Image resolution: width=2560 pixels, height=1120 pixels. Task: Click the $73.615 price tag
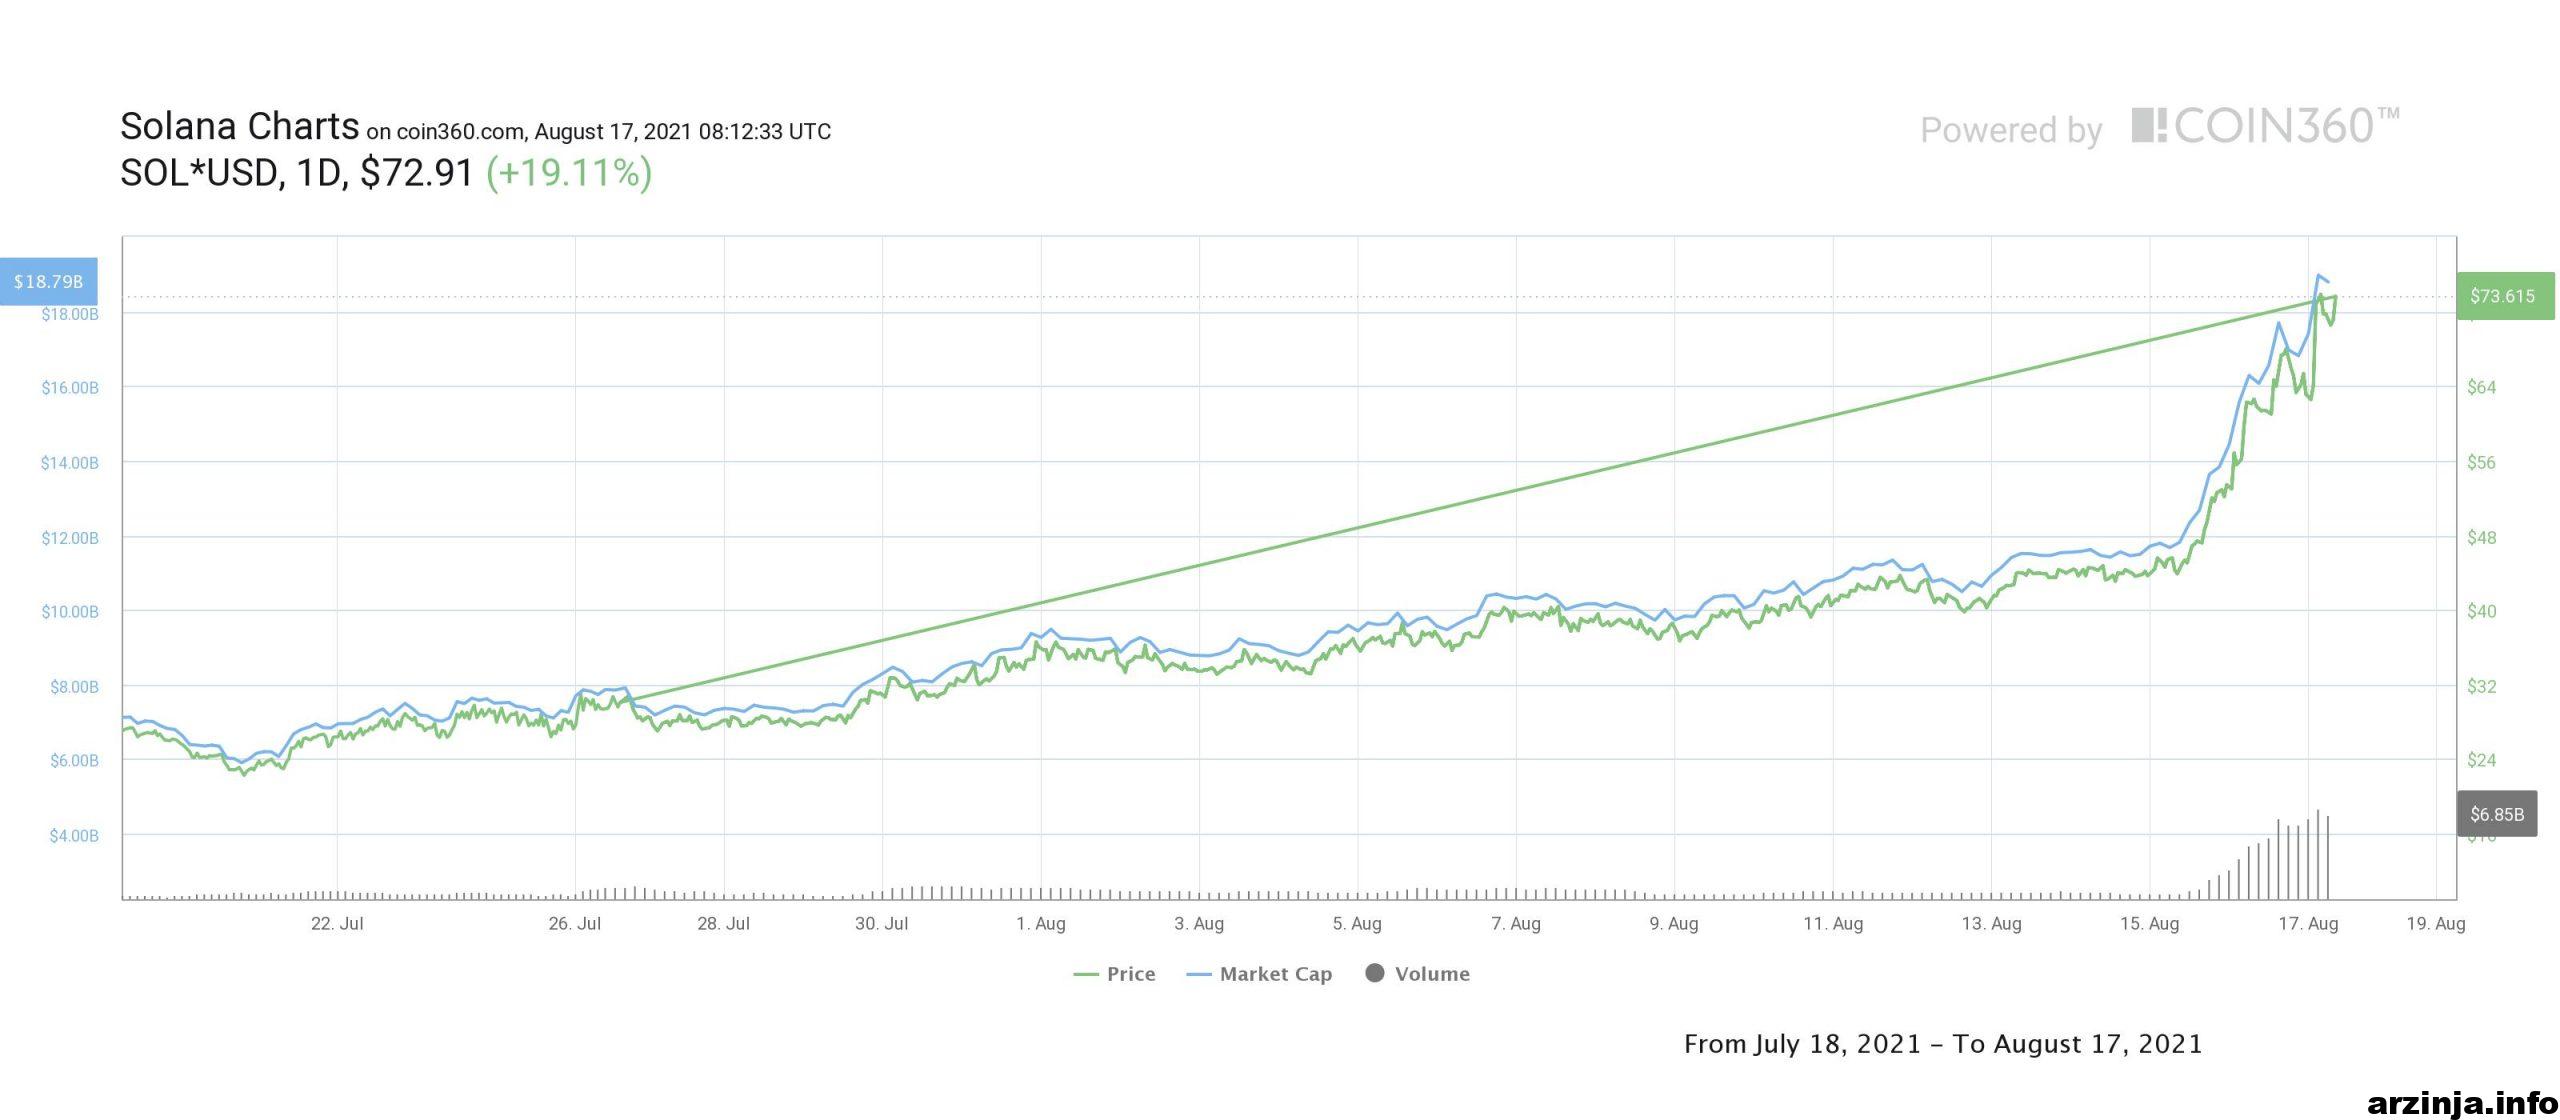[2506, 296]
